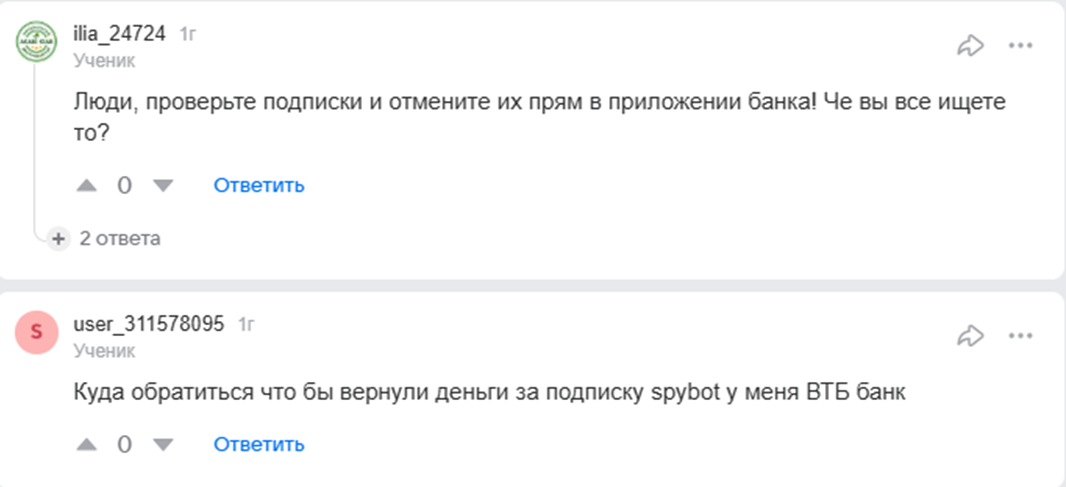1066x487 pixels.
Task: Reply to user_311578095's comment with "Ответить"
Action: tap(259, 444)
